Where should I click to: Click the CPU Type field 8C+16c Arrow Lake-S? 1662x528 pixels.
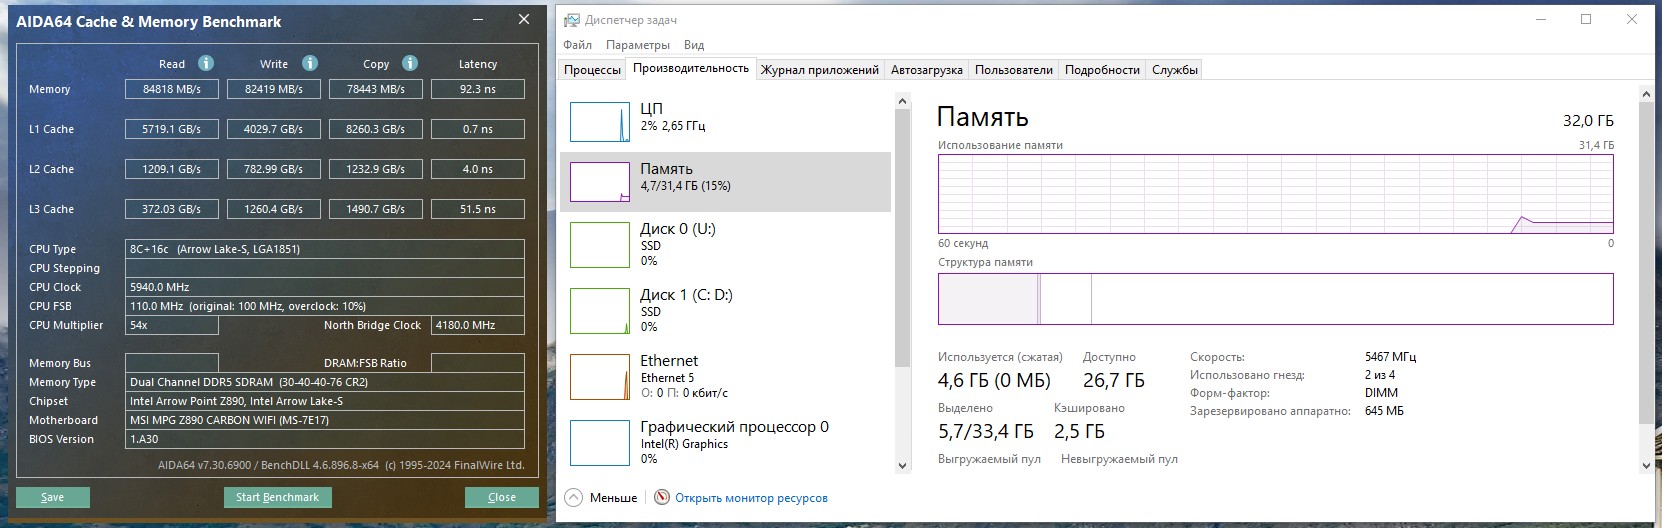coord(325,249)
